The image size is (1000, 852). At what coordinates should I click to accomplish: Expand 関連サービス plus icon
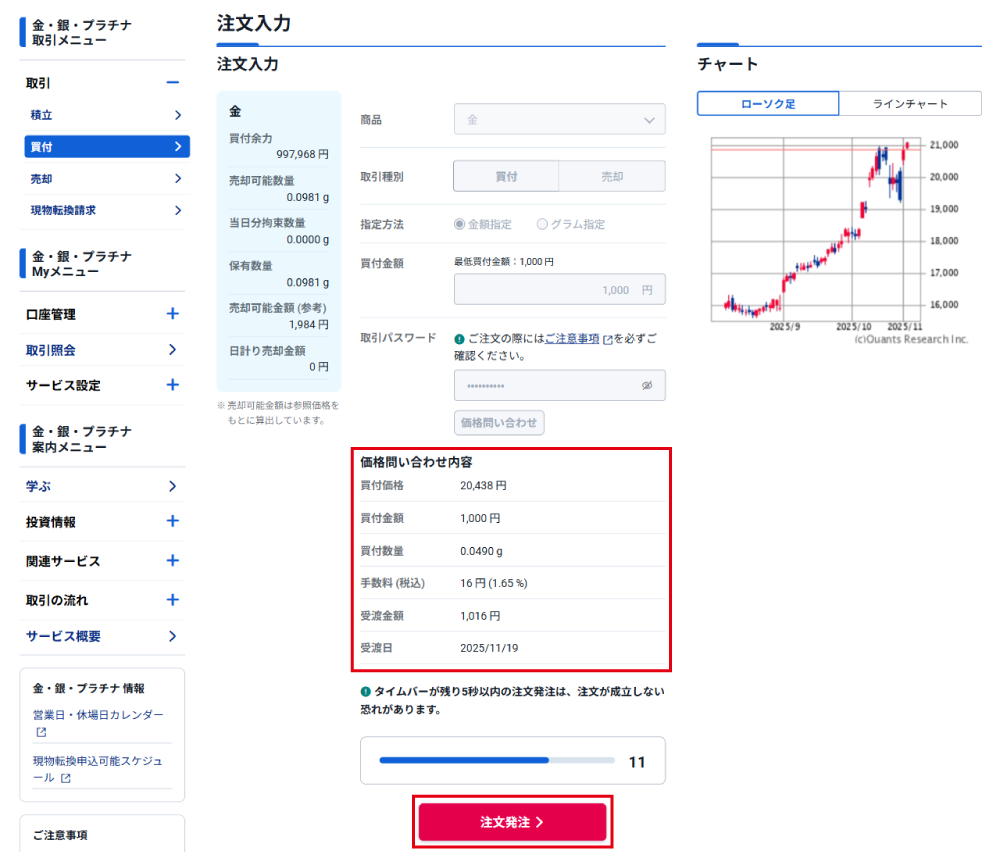point(172,561)
